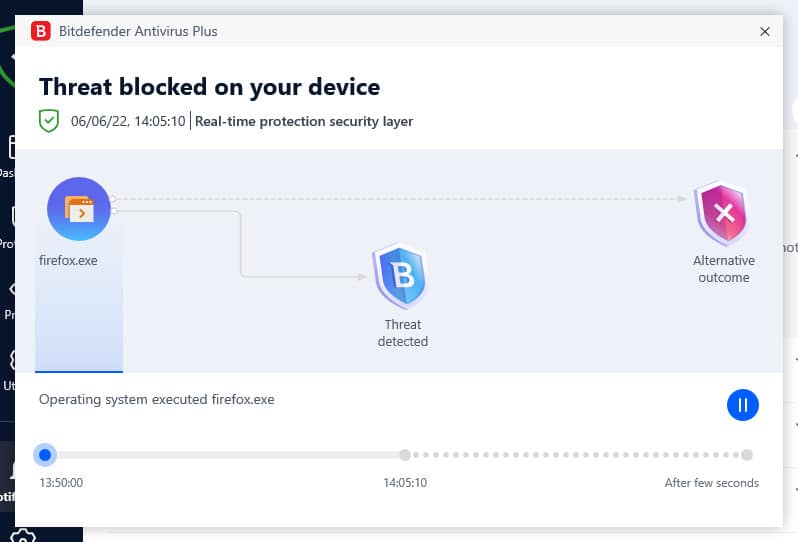Click the blue timeline slider handle
Image resolution: width=798 pixels, height=542 pixels.
[x=45, y=454]
